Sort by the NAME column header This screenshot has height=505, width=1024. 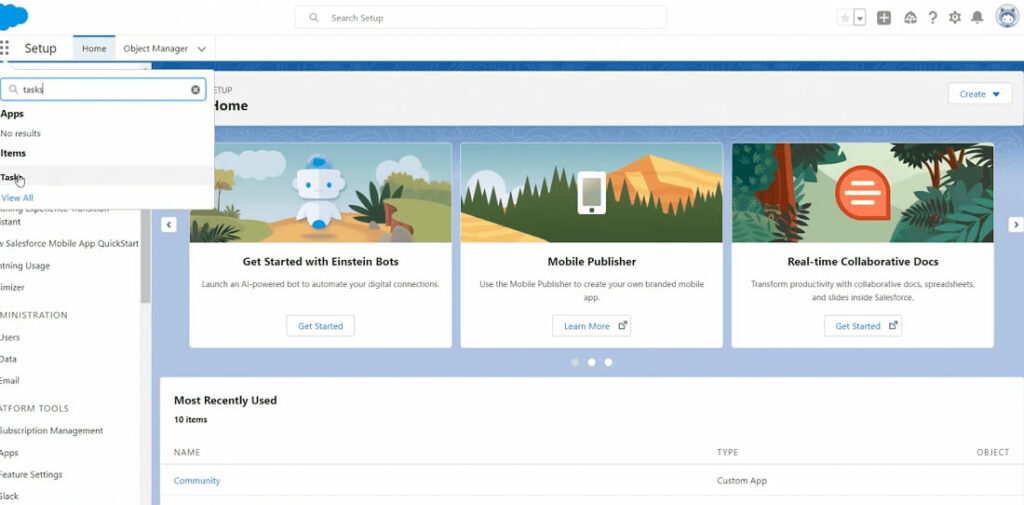click(x=187, y=452)
